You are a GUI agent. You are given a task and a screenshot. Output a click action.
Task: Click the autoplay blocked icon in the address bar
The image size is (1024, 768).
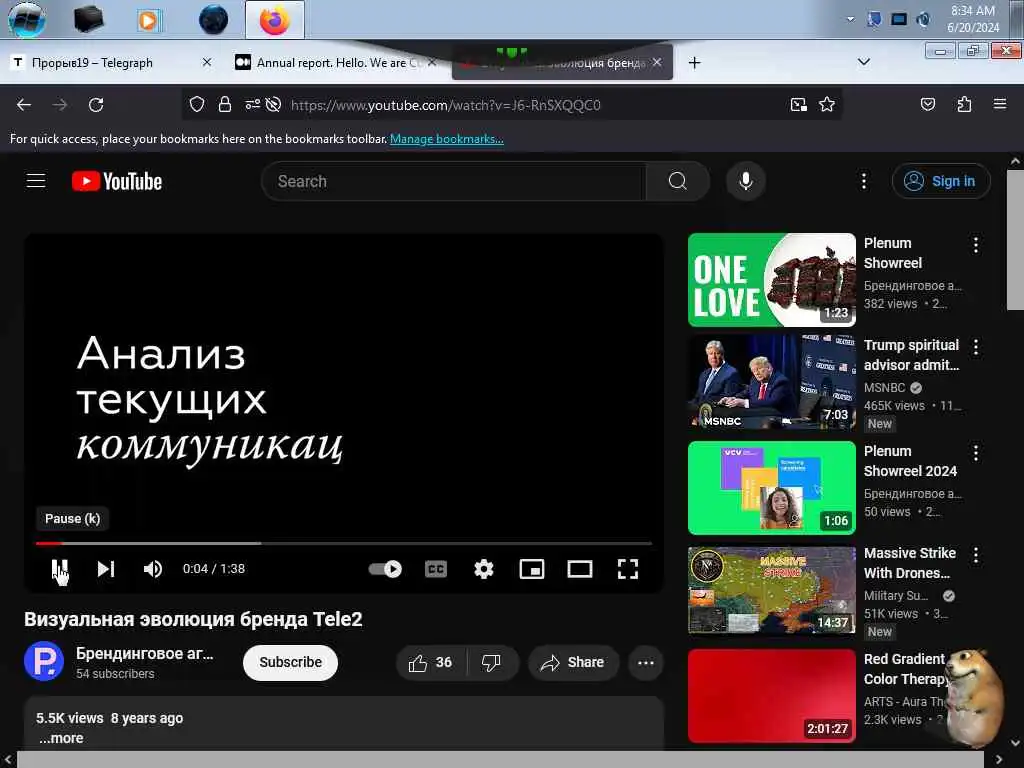274,104
